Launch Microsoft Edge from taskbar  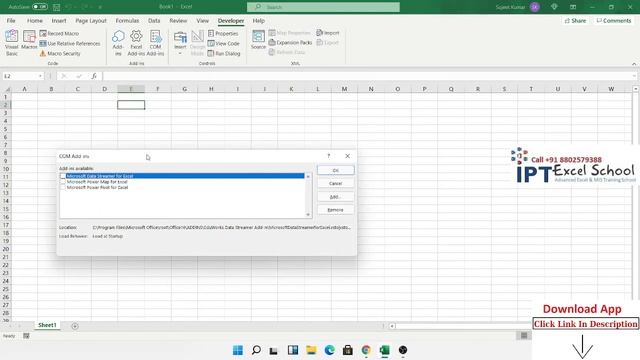(x=329, y=350)
